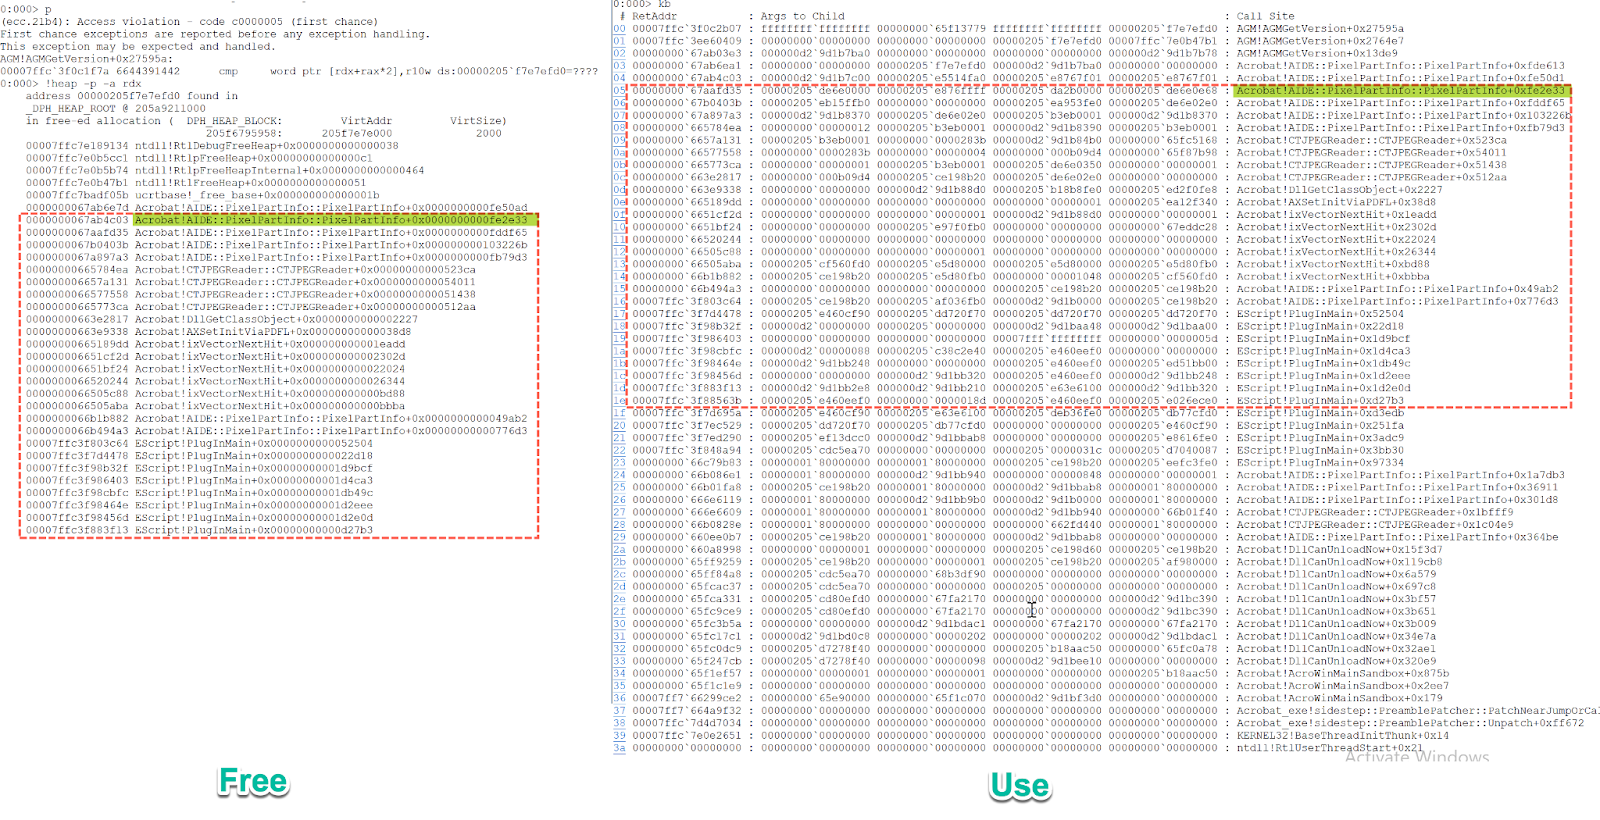Select frame number 0a link
1600x820 pixels.
(x=619, y=153)
